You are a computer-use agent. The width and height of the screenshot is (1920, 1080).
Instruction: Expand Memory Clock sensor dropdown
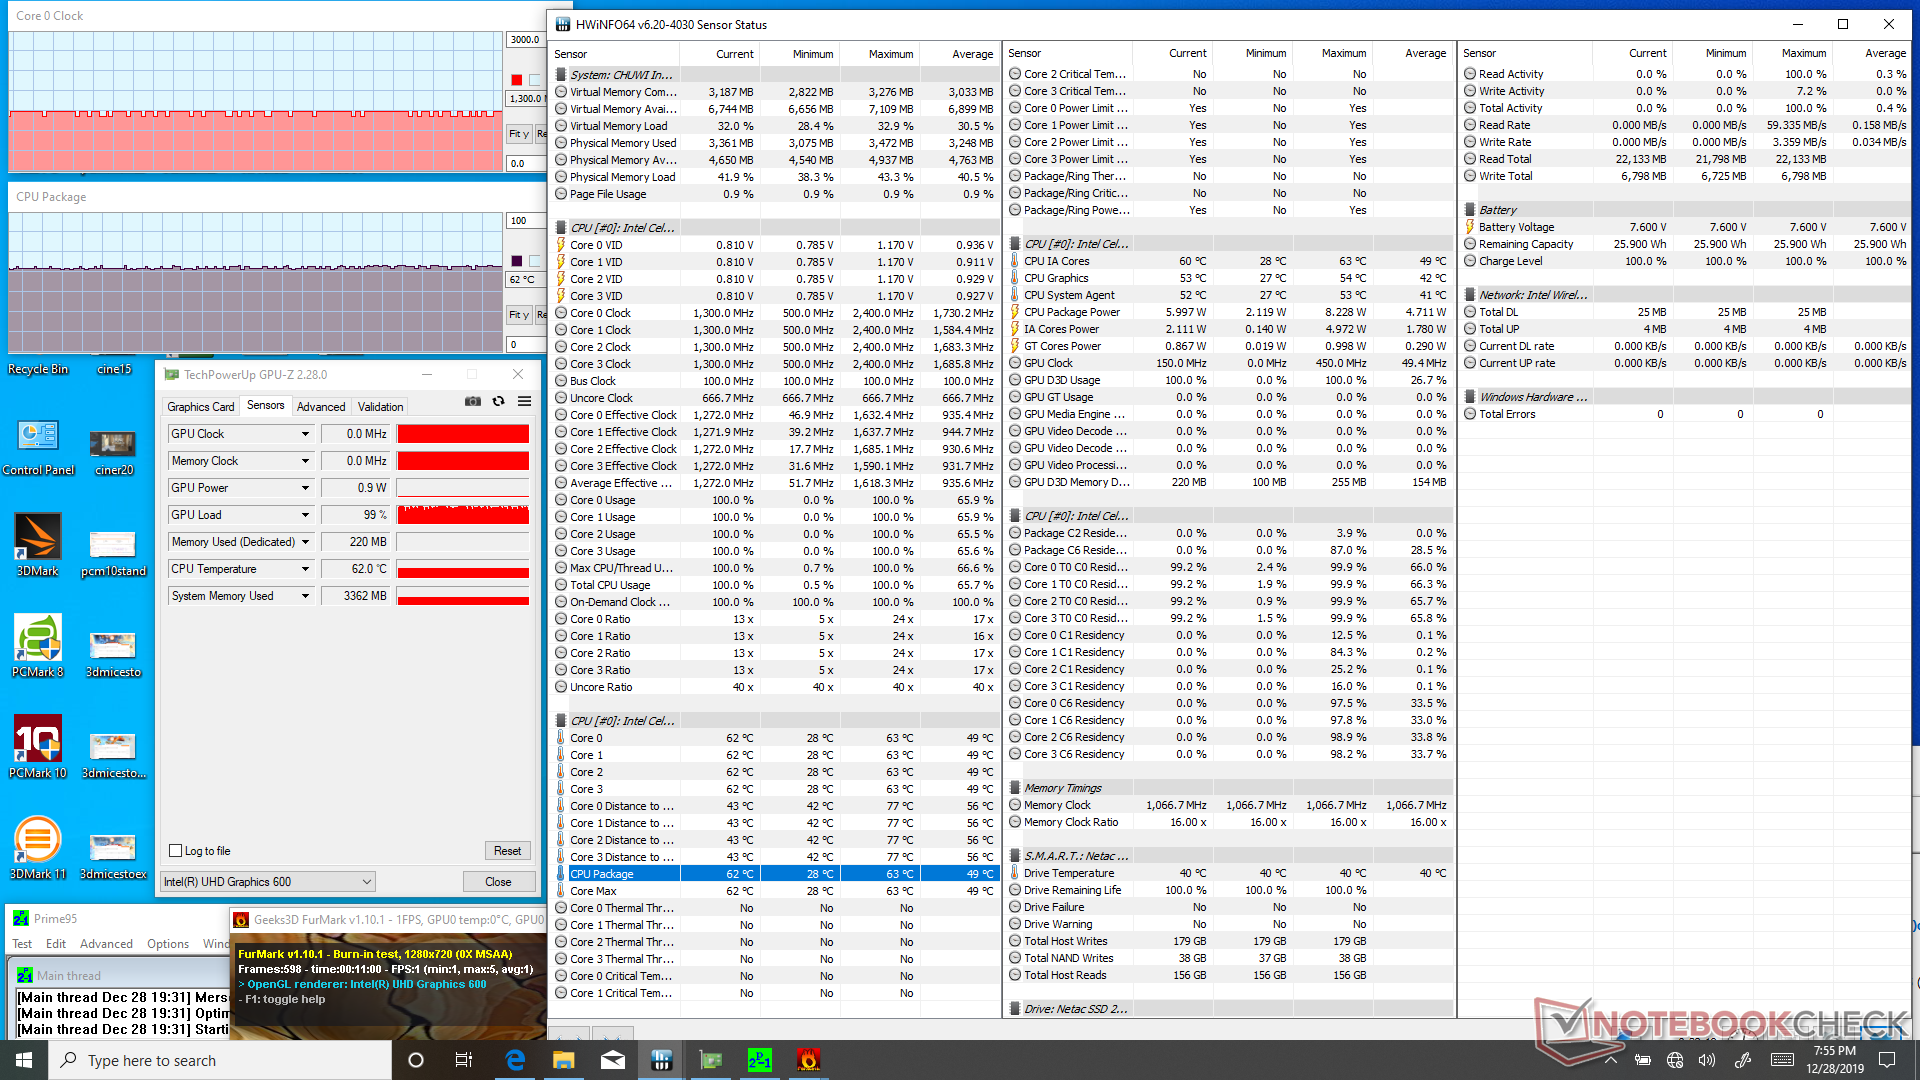click(x=305, y=461)
